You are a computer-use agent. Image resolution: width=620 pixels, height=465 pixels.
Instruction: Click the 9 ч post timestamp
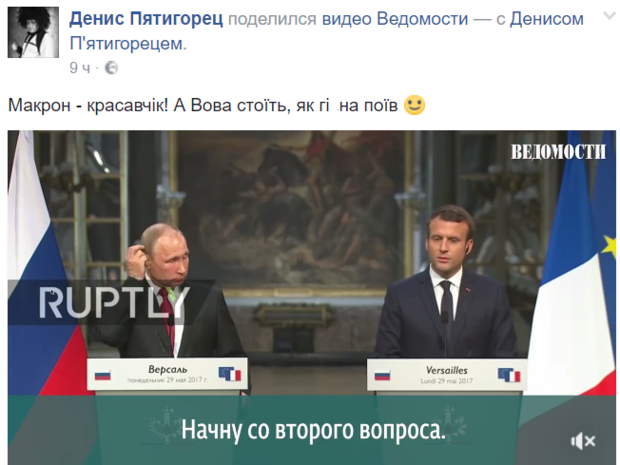click(80, 68)
